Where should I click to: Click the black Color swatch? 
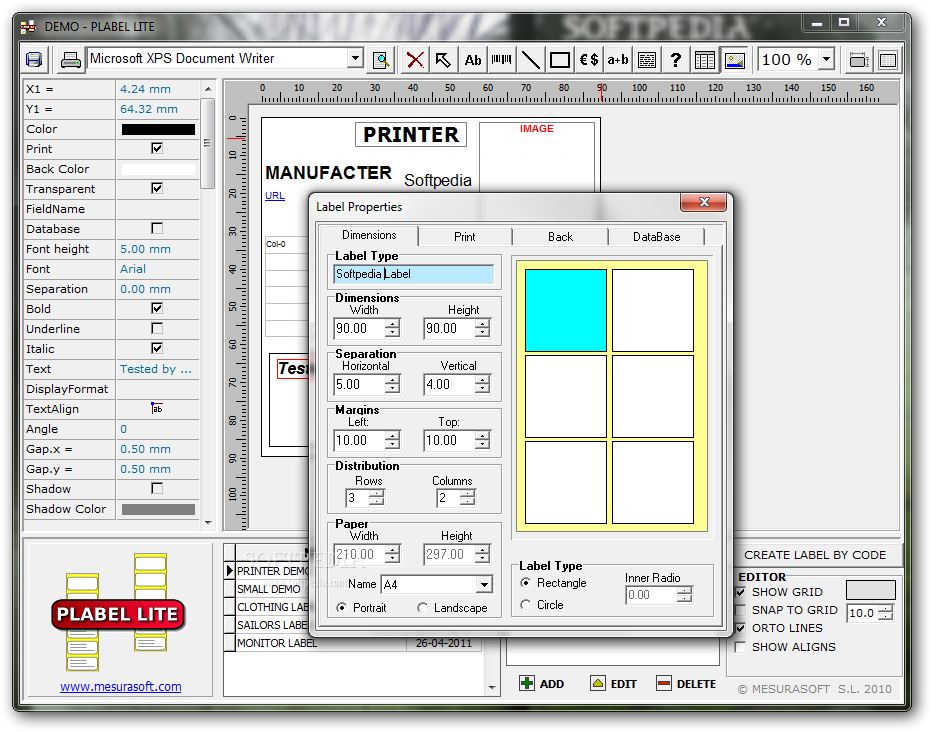158,129
